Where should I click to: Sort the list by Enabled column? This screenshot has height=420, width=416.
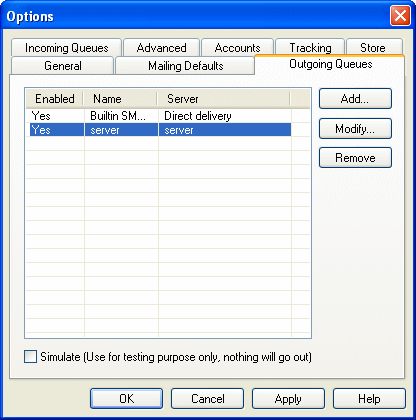point(55,99)
